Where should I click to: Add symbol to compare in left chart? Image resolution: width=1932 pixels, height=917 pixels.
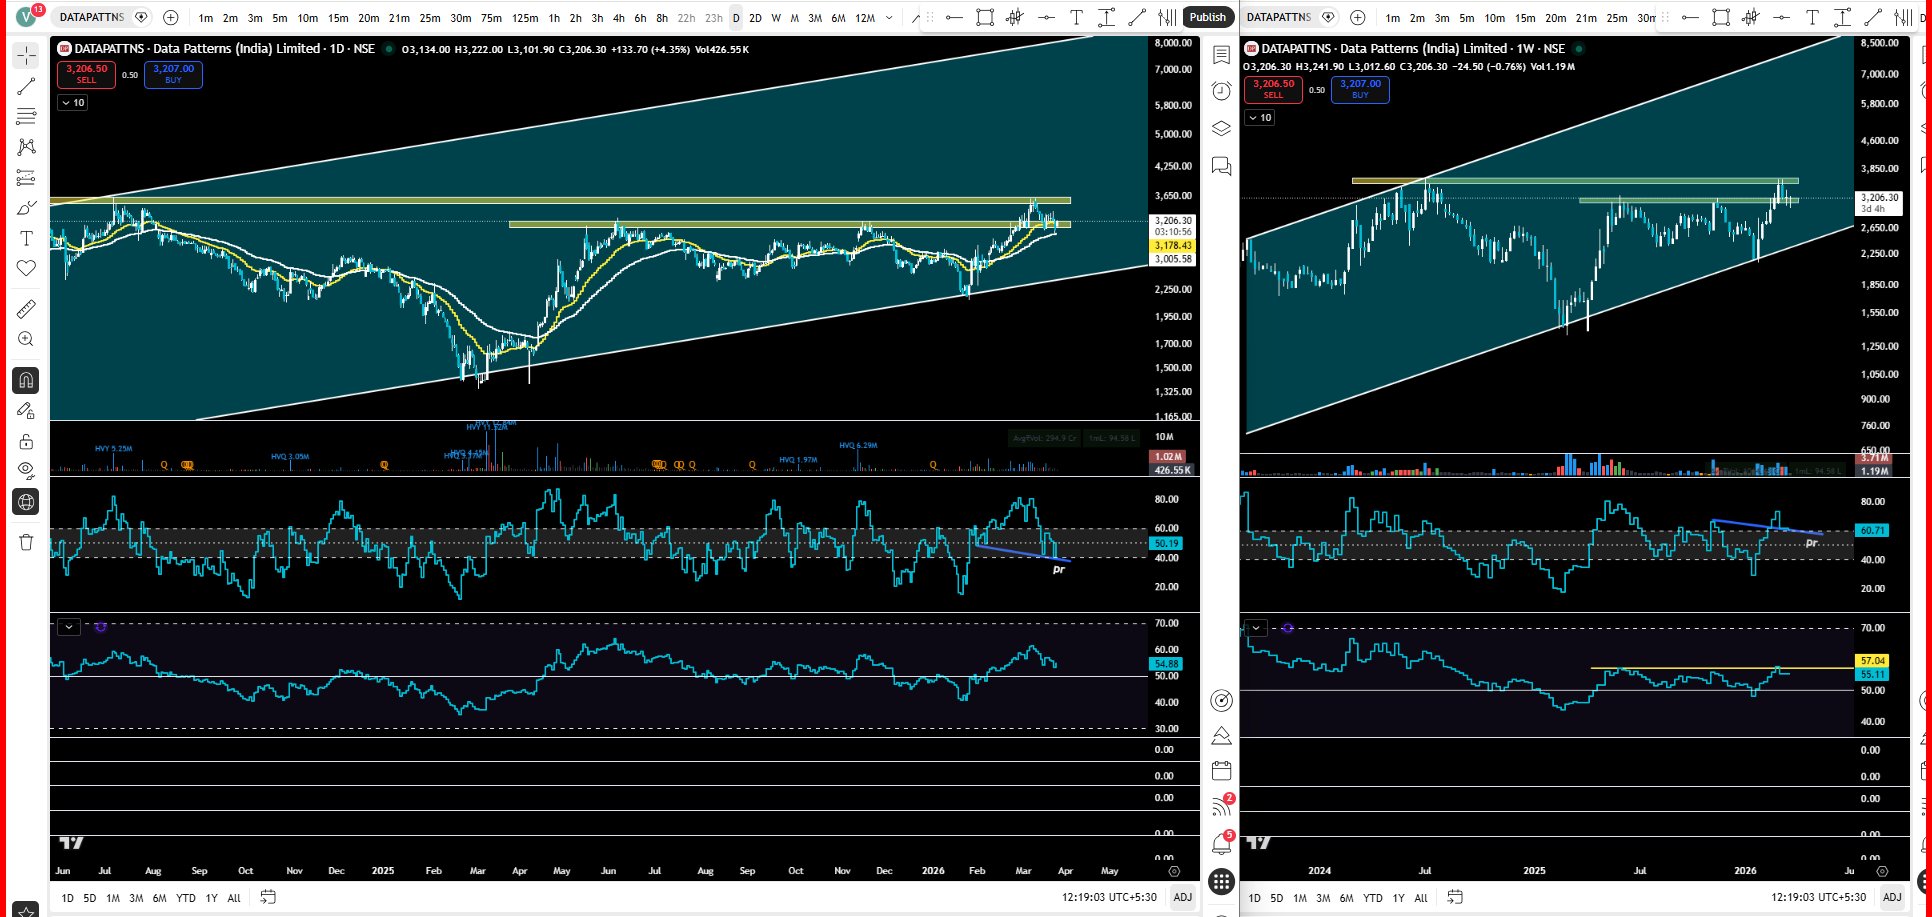coord(171,17)
